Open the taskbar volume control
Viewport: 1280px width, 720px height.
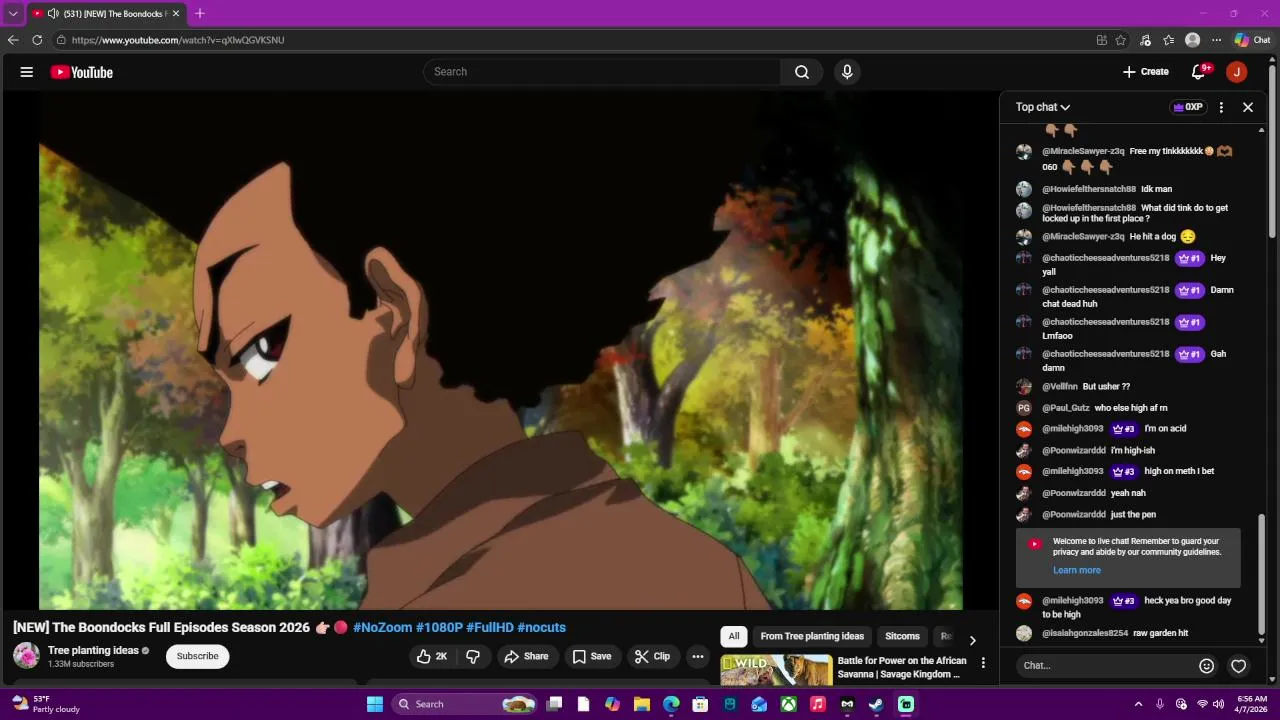[x=1218, y=704]
